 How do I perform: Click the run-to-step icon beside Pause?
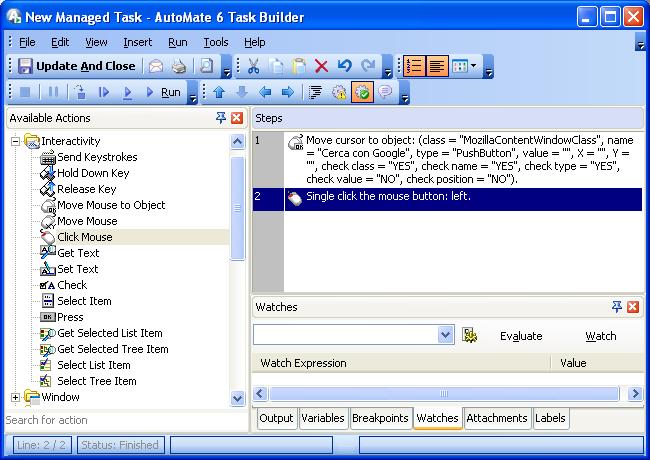(x=104, y=92)
